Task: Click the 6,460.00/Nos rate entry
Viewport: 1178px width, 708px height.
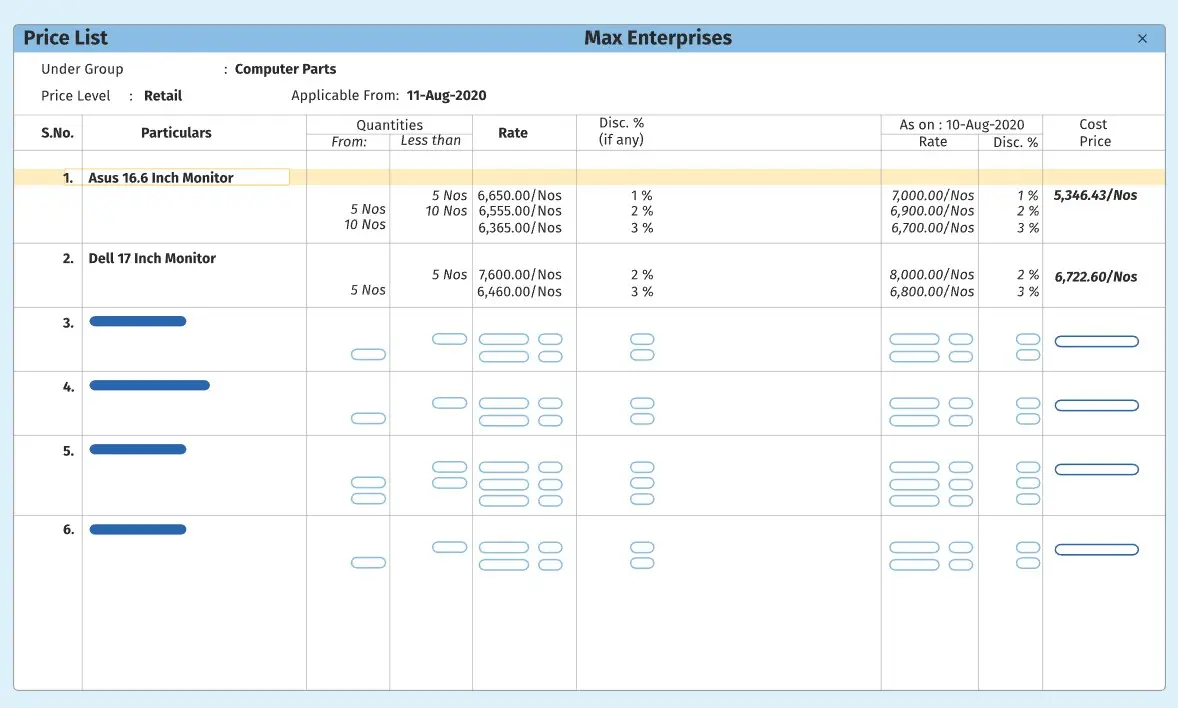Action: 519,292
